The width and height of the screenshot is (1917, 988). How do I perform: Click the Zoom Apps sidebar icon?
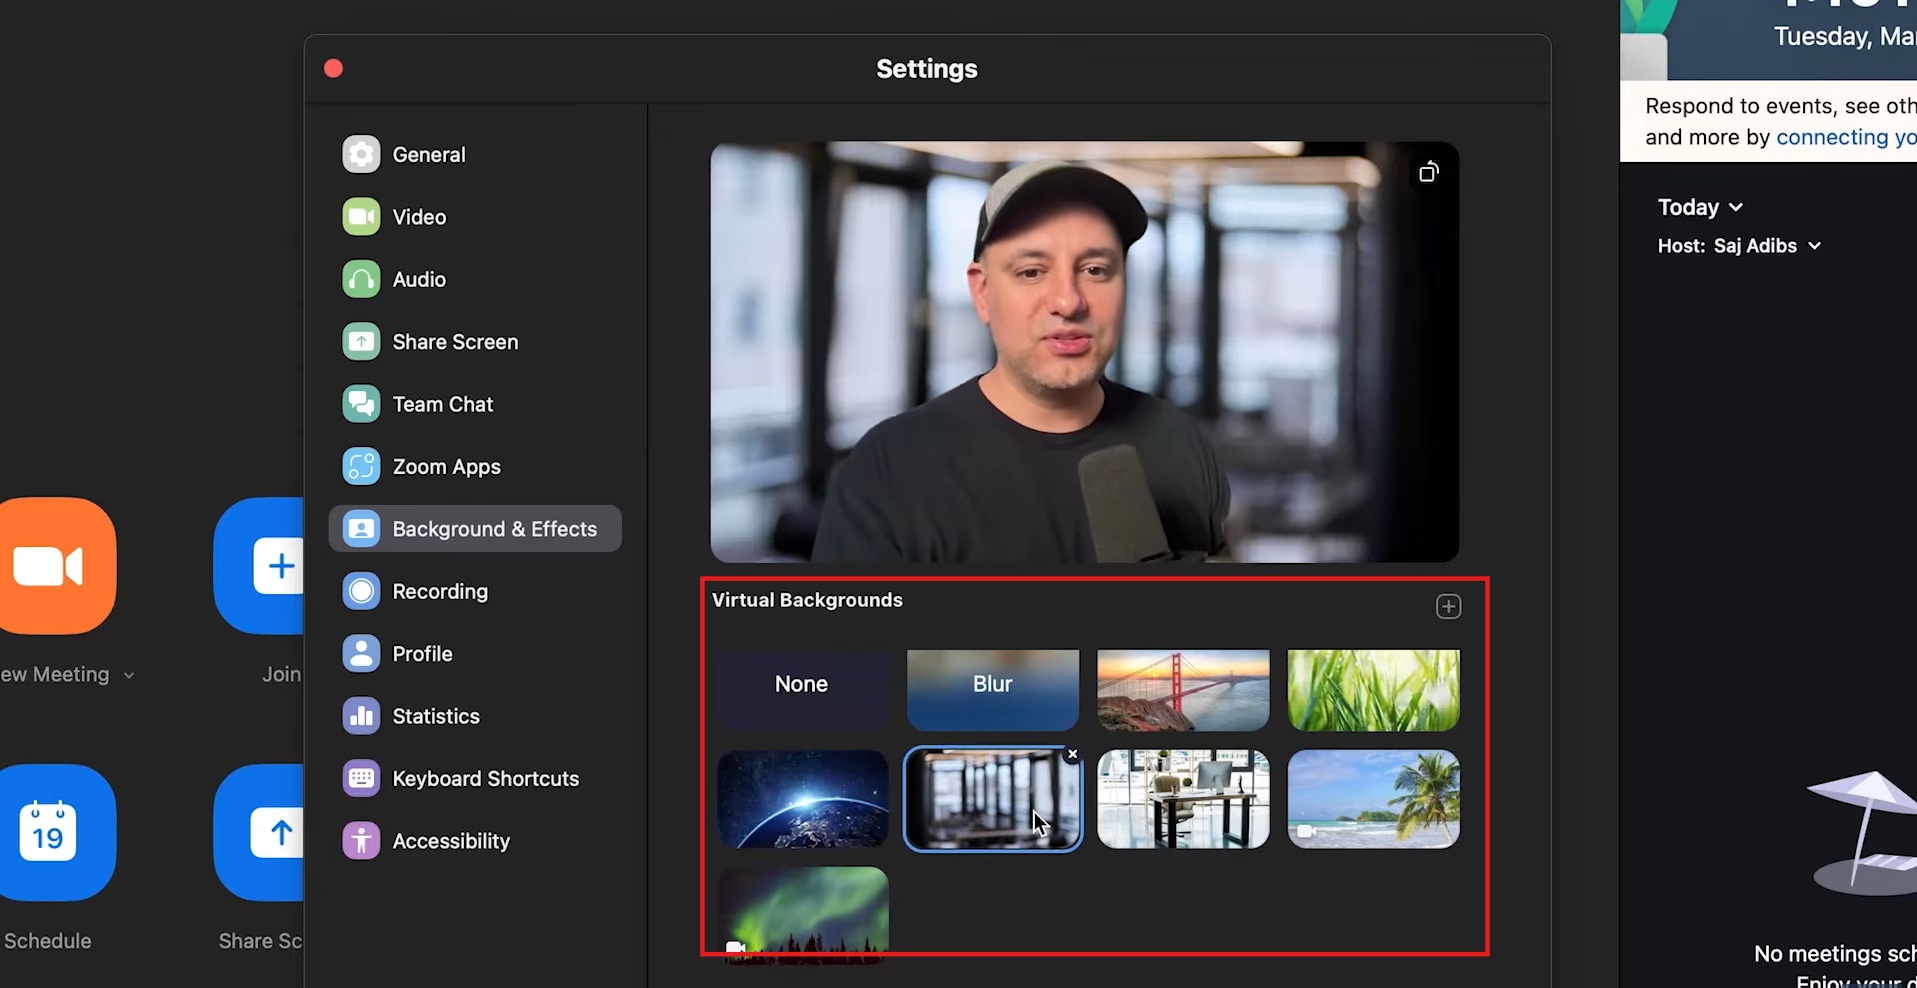(361, 466)
